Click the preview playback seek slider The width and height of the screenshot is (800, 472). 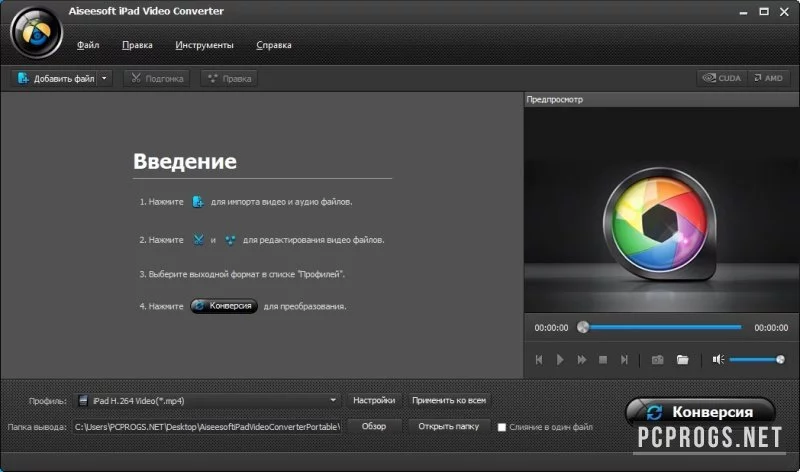pyautogui.click(x=662, y=327)
